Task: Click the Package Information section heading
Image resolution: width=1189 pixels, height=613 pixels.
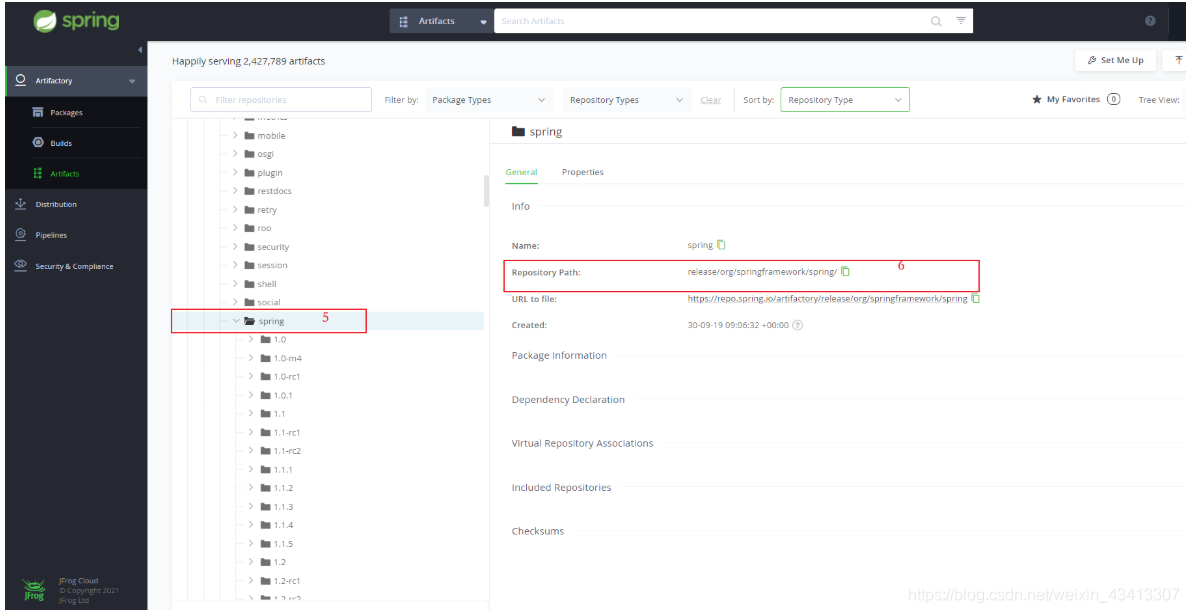Action: [559, 355]
